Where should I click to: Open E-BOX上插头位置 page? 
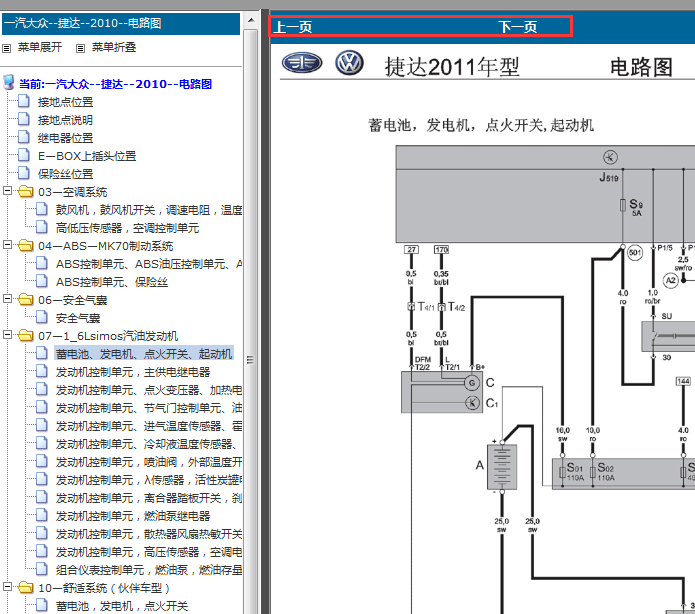[x=87, y=156]
